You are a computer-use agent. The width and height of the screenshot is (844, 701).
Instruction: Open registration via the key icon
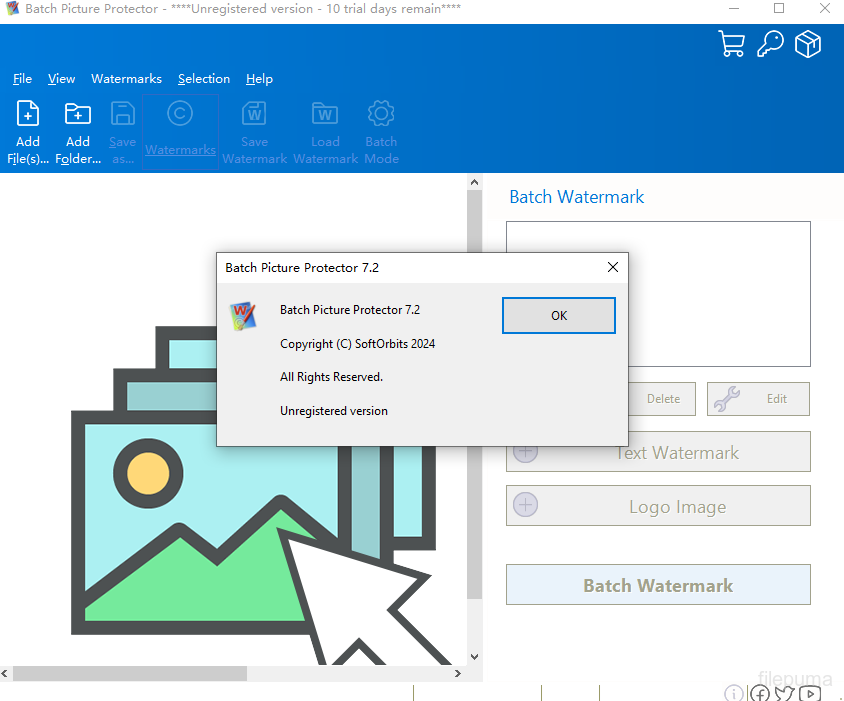point(769,44)
